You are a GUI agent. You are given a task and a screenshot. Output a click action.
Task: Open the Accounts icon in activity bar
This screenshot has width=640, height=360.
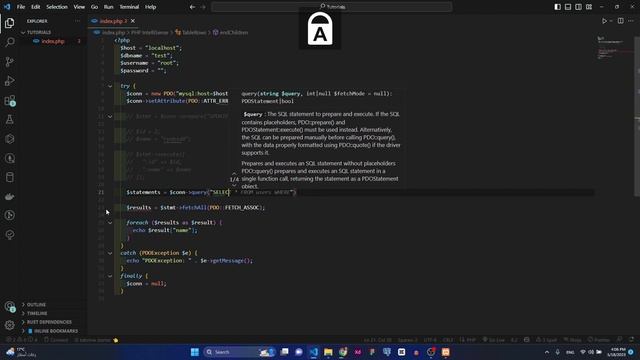tap(9, 306)
